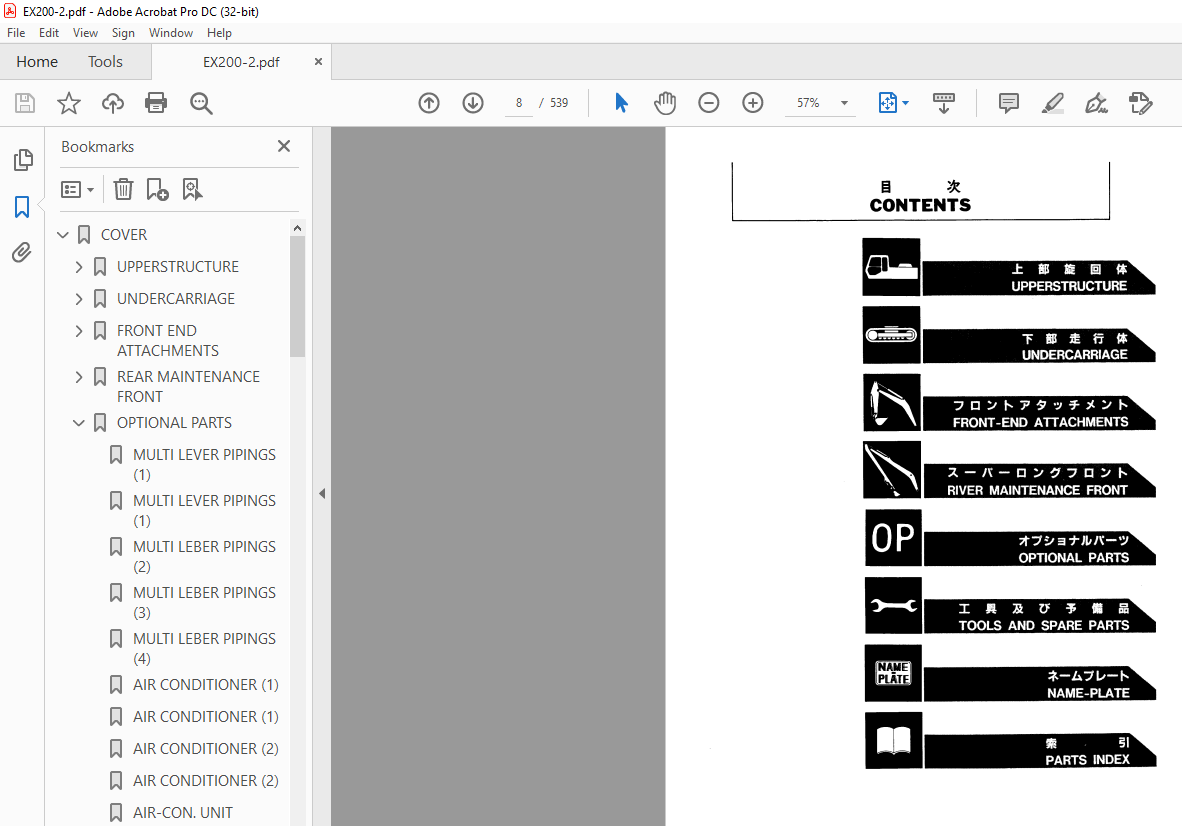1182x826 pixels.
Task: Close the Bookmarks panel
Action: coord(283,146)
